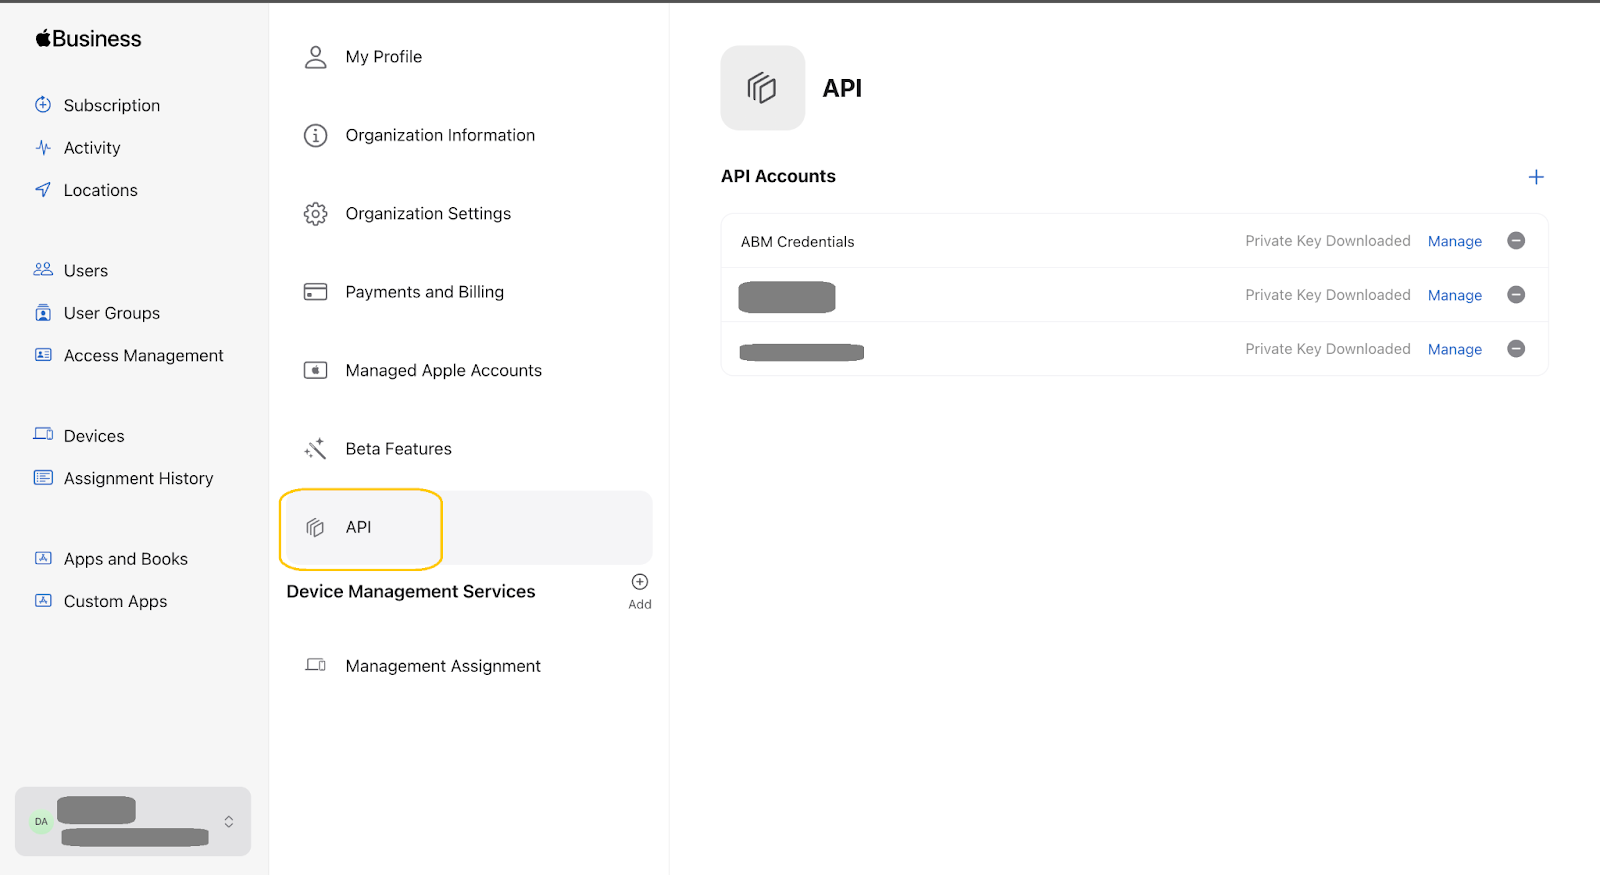The width and height of the screenshot is (1600, 875).
Task: Click ABM Credentials 'Private Key Downloaded' status
Action: point(1328,241)
